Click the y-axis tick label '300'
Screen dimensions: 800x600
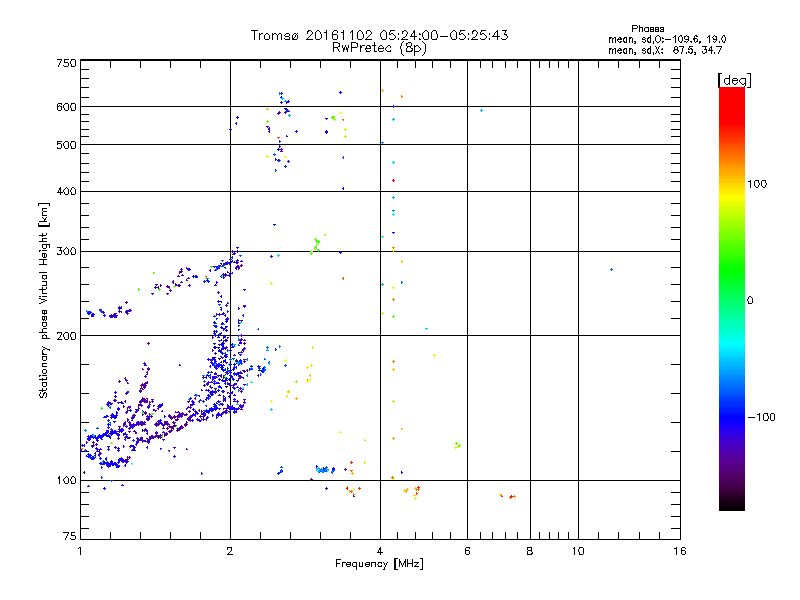[66, 252]
